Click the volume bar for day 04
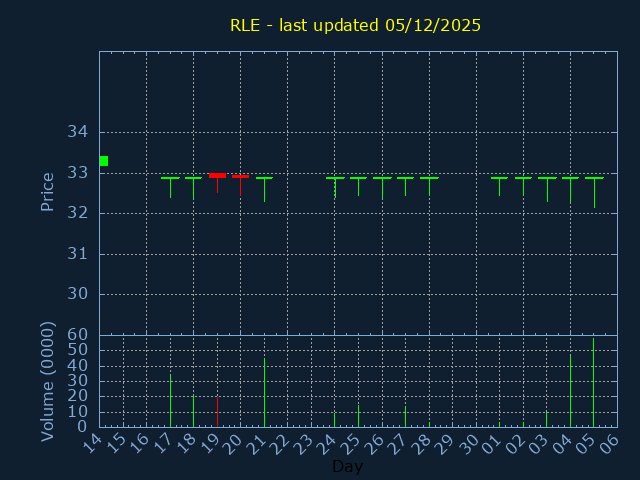 pyautogui.click(x=570, y=391)
